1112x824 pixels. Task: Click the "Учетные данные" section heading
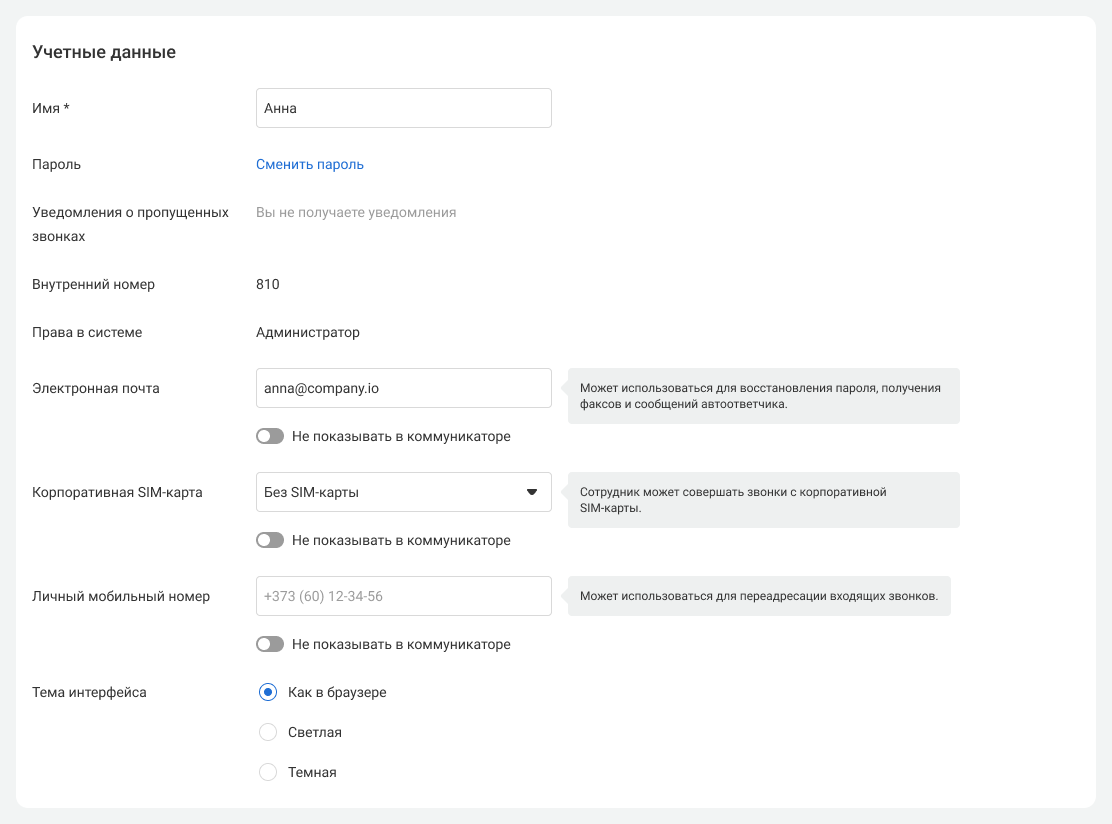[x=104, y=53]
